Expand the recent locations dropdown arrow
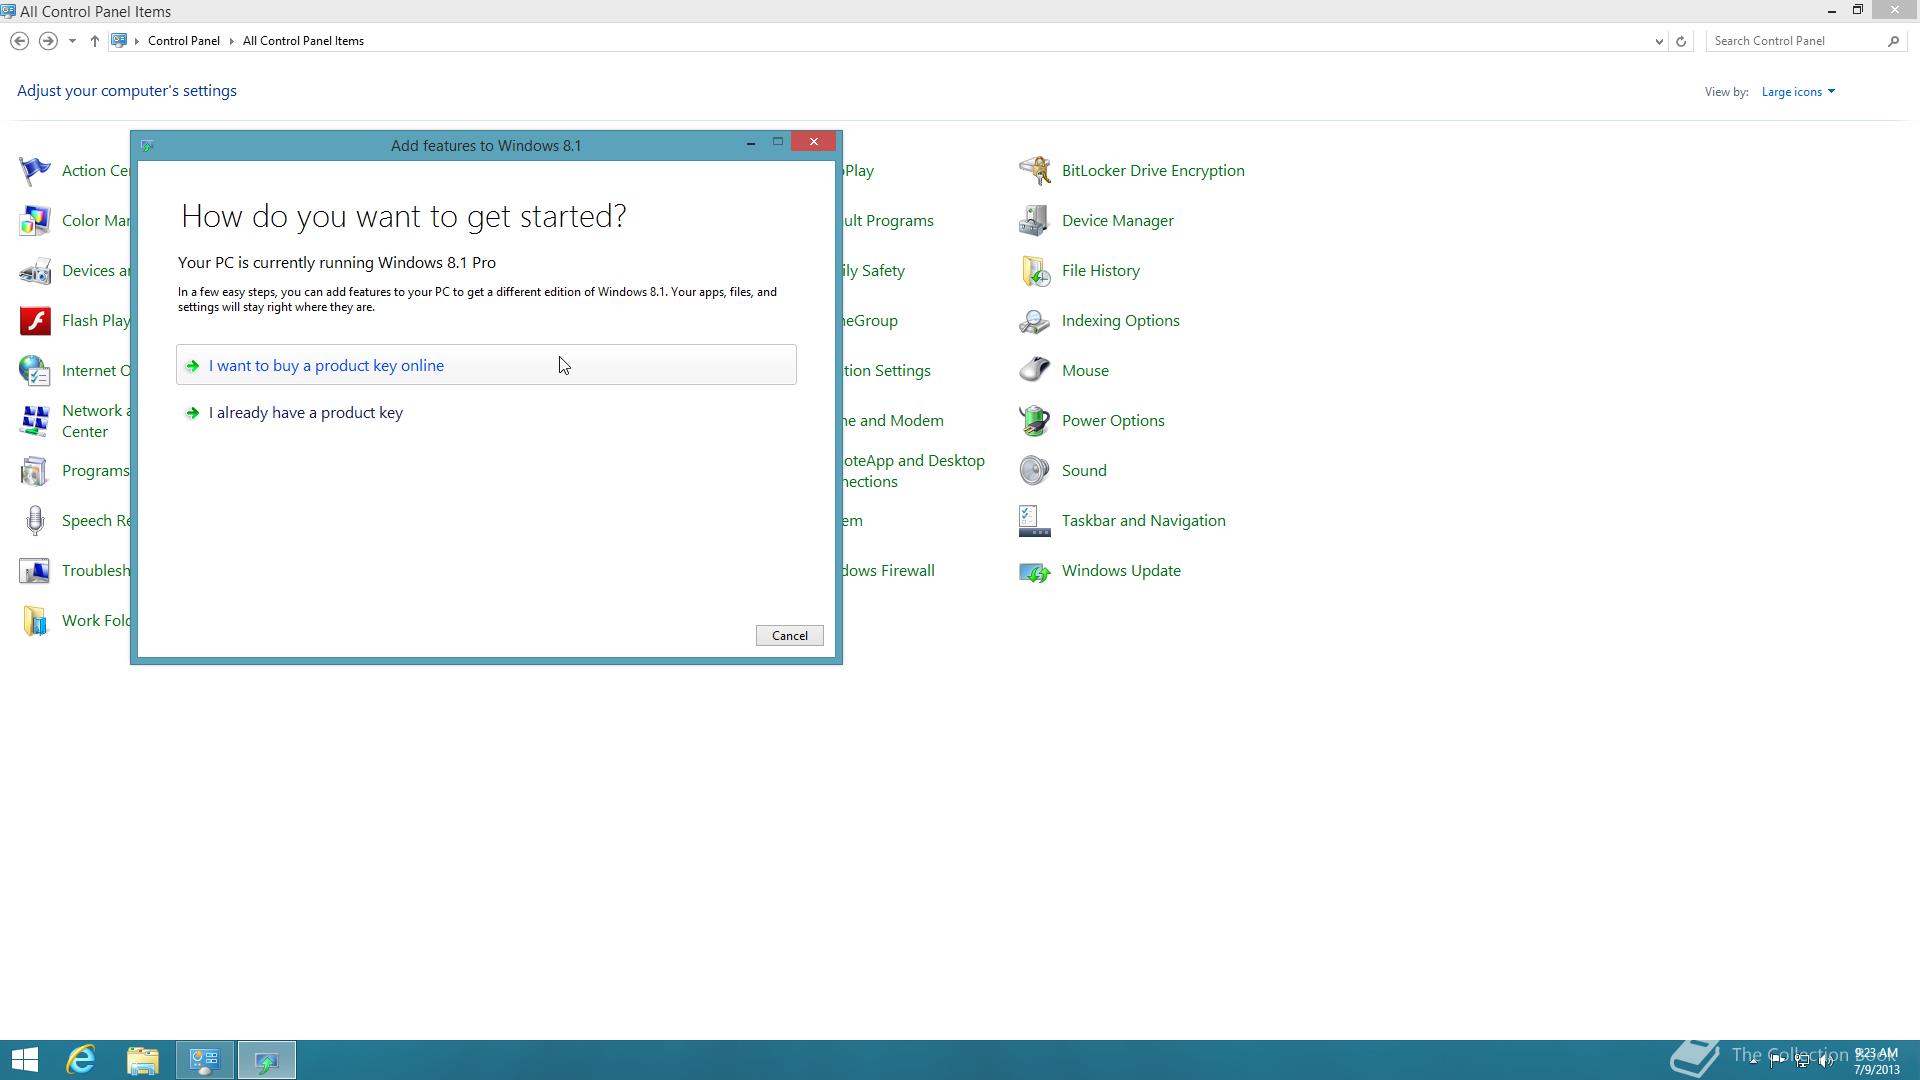The width and height of the screenshot is (1920, 1080). click(x=72, y=41)
